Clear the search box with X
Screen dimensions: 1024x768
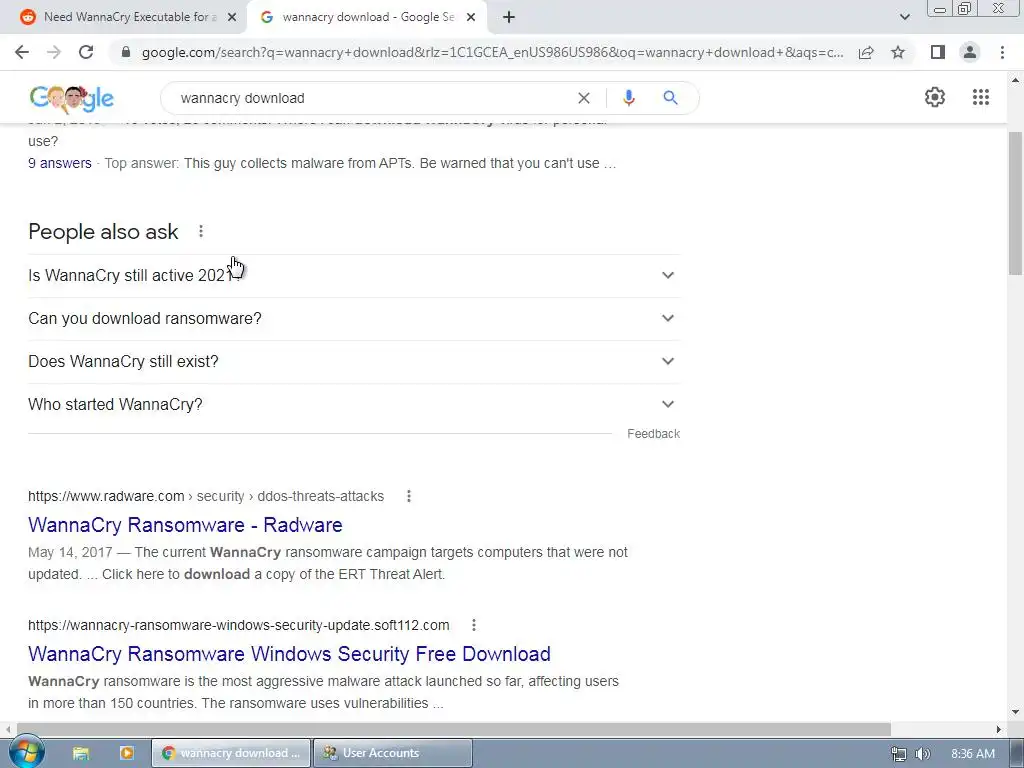tap(584, 98)
